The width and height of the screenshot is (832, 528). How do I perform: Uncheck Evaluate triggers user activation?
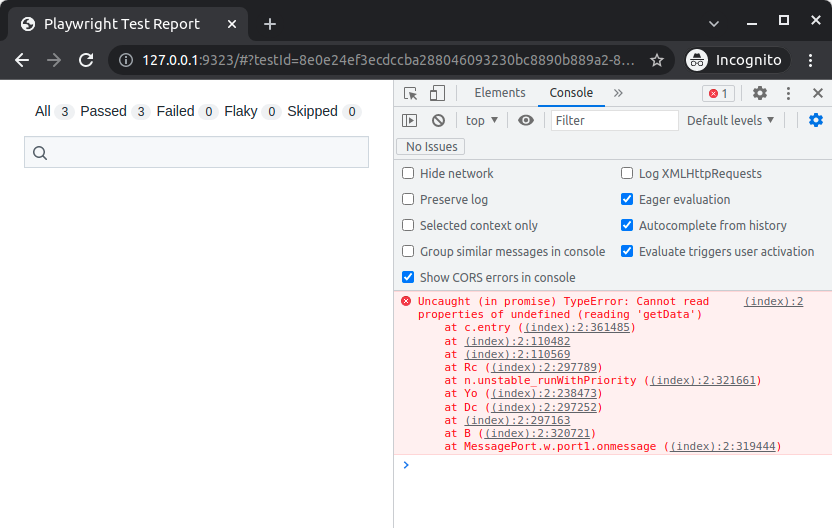pos(627,251)
